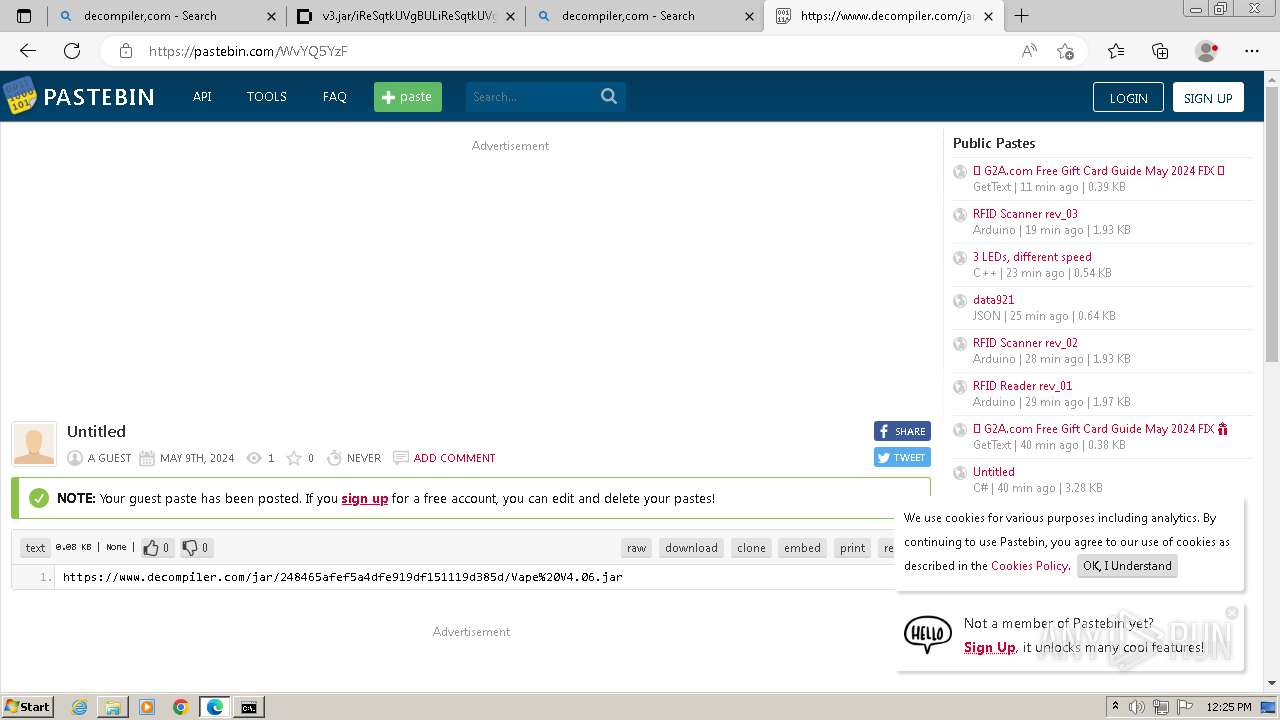Open the Collections icon
Viewport: 1280px width, 720px height.
[x=1160, y=51]
